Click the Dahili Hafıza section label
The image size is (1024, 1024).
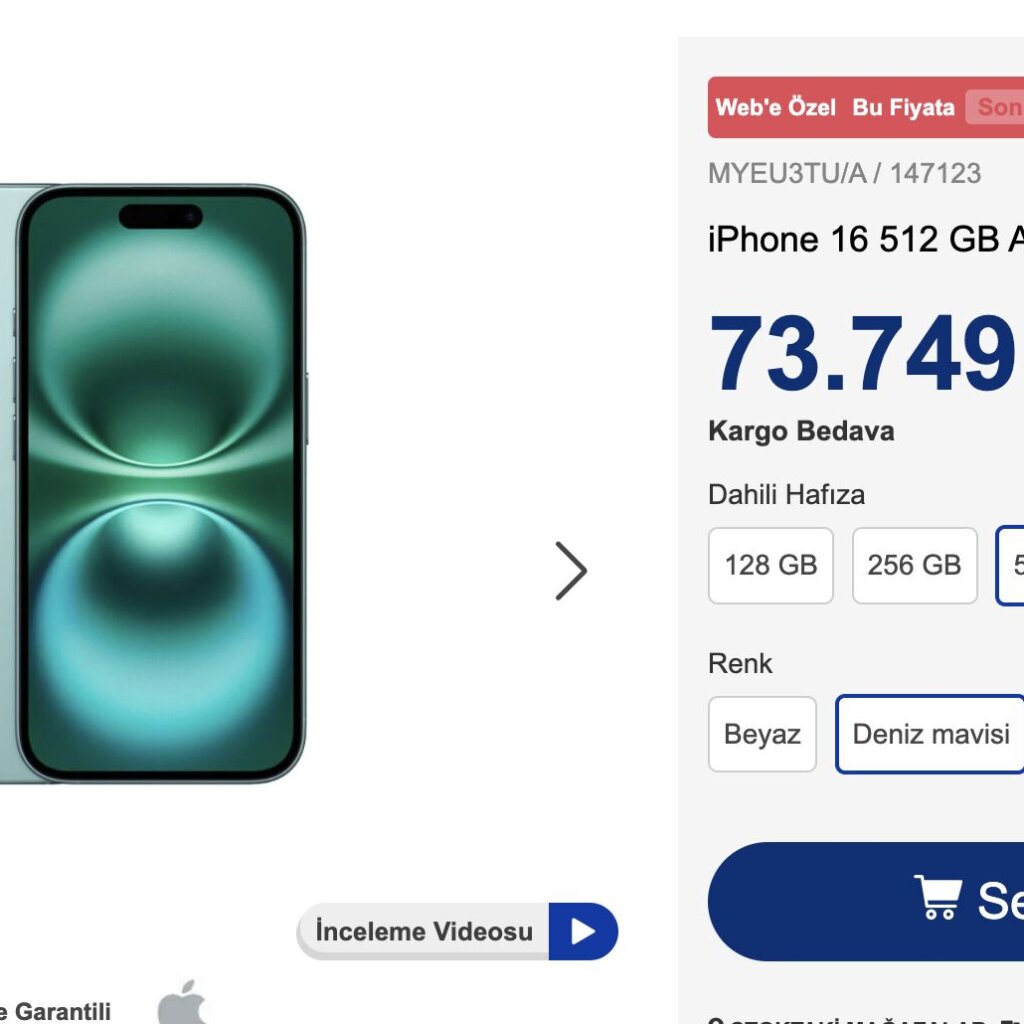coord(786,494)
